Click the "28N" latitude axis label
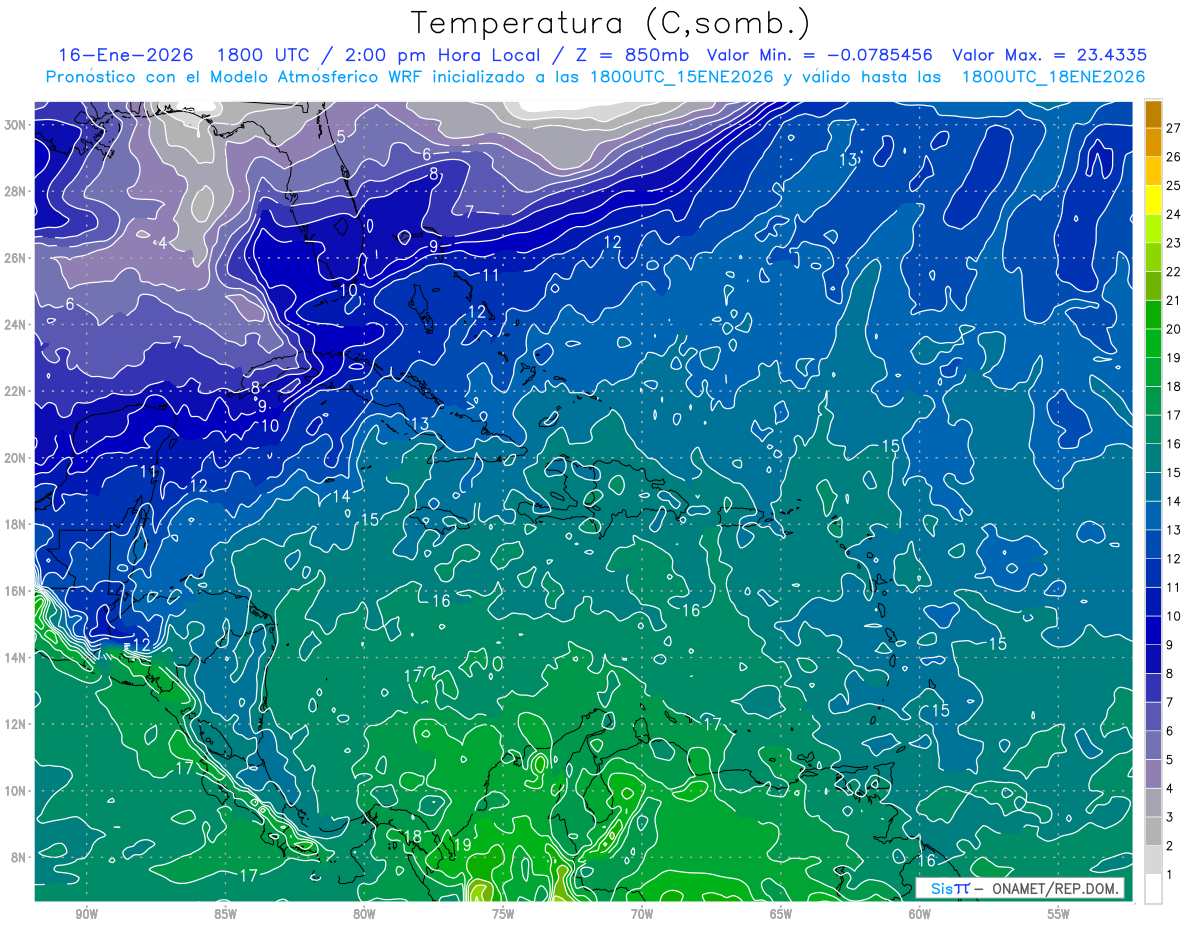The image size is (1200, 927). coord(15,191)
